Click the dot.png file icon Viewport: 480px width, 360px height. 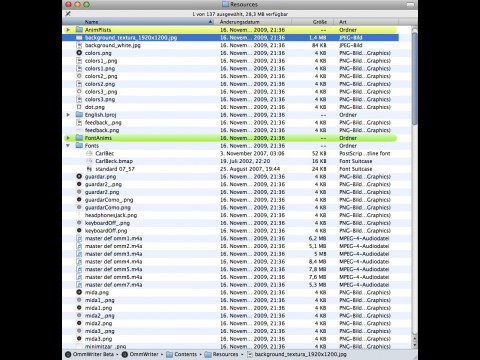(79, 107)
